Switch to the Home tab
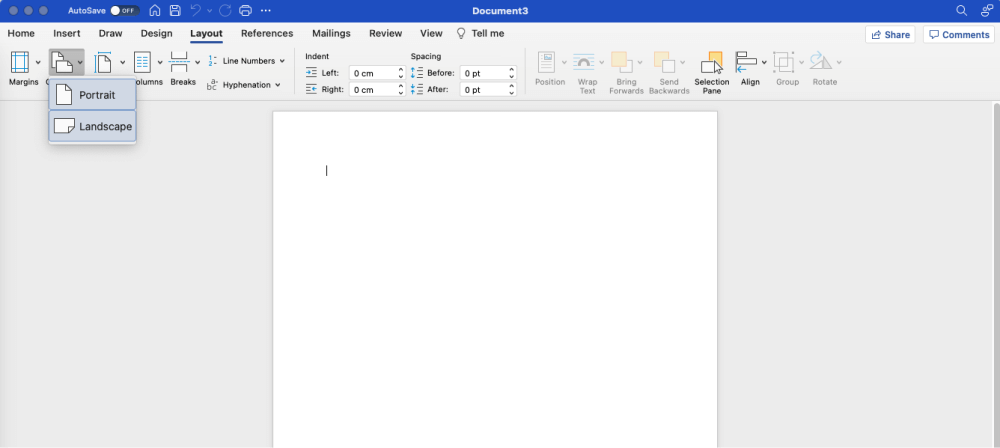Image resolution: width=1000 pixels, height=448 pixels. point(21,33)
